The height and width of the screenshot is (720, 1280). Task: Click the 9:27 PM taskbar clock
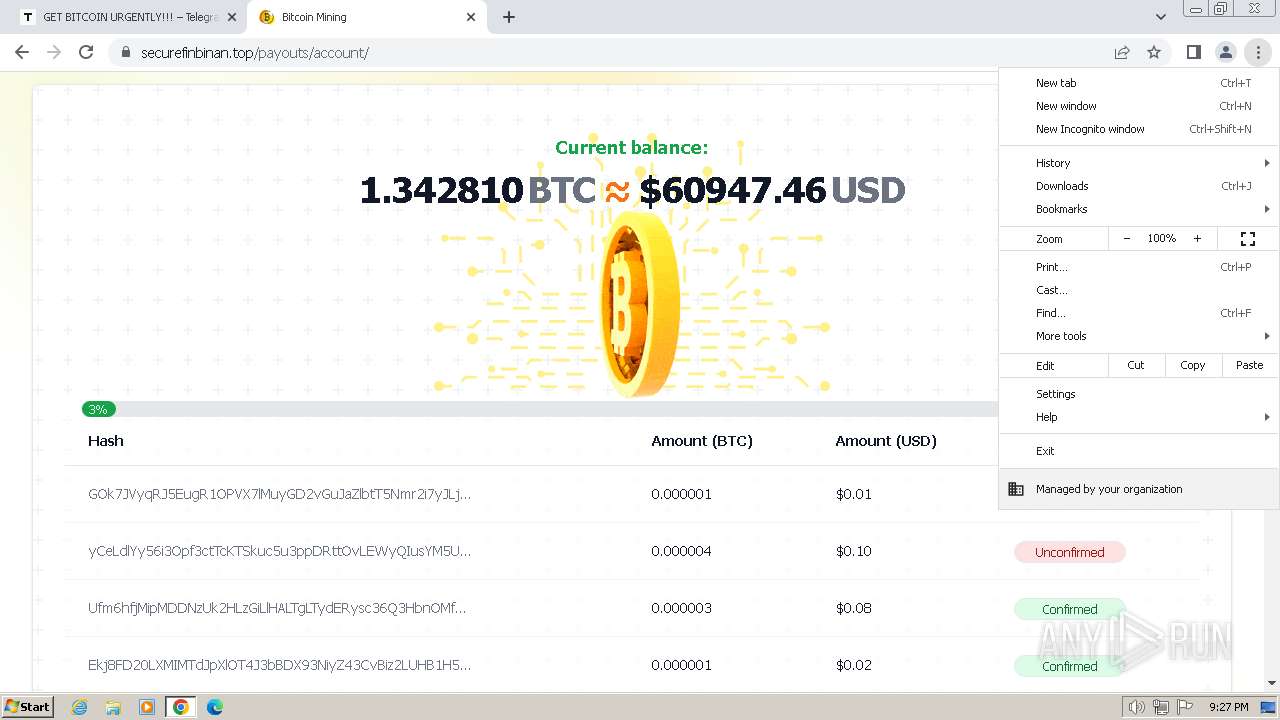coord(1228,707)
